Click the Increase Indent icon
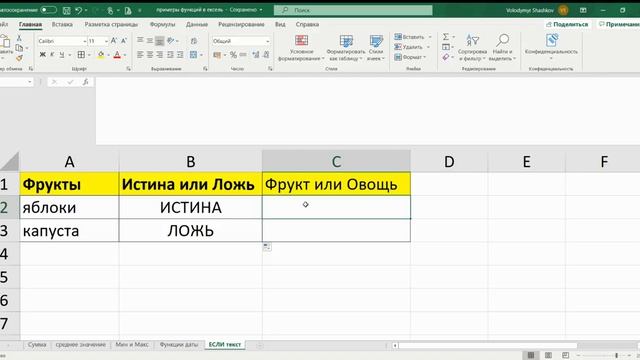The image size is (640, 360). coord(180,55)
